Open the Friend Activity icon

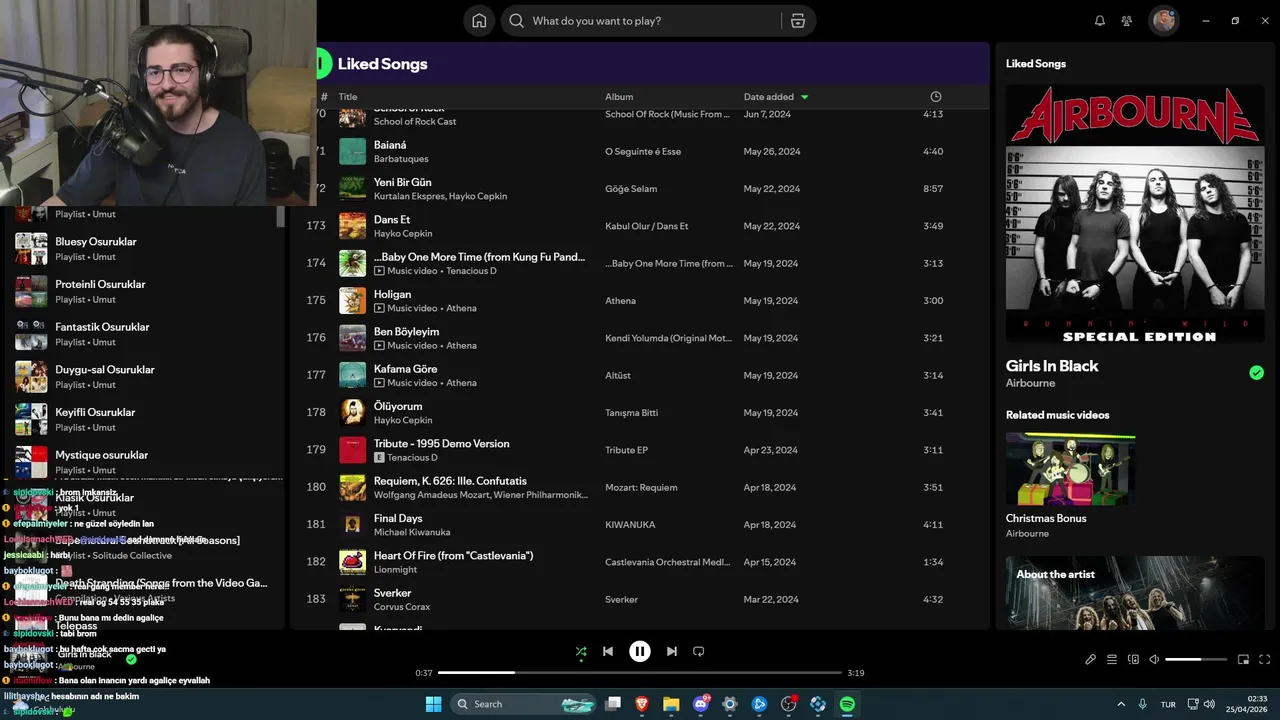(1127, 20)
